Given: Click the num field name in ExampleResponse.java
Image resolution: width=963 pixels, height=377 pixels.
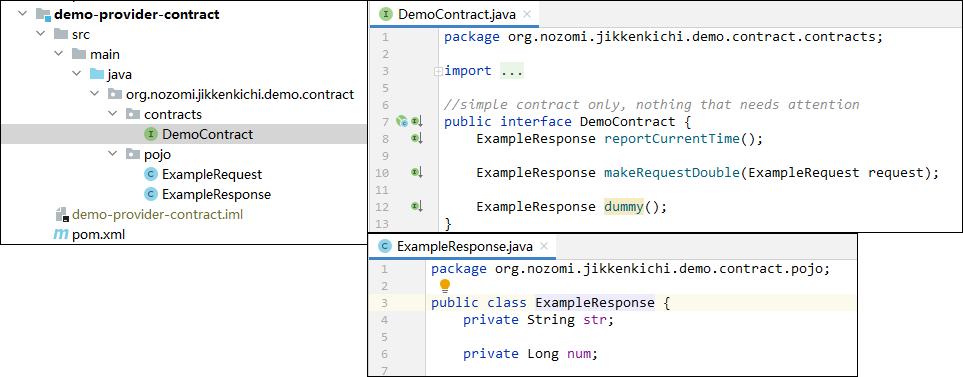Looking at the screenshot, I should point(579,354).
